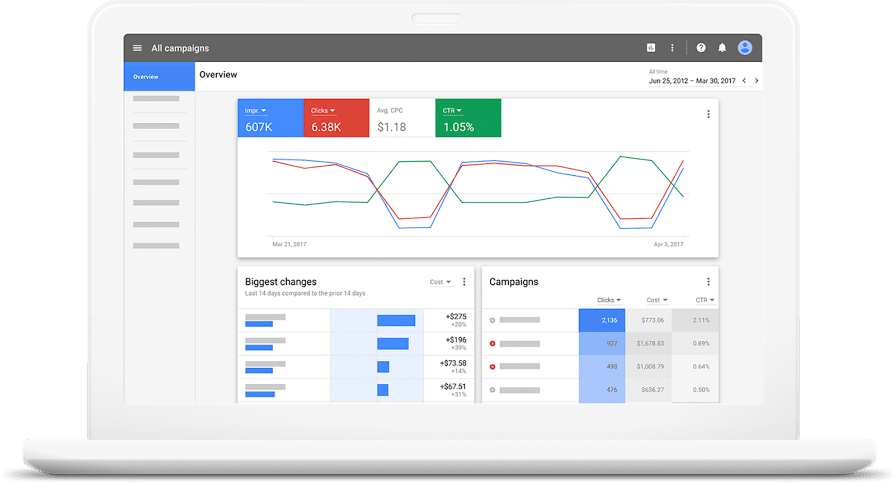
Task: Open the header three-dot more menu
Action: click(672, 48)
